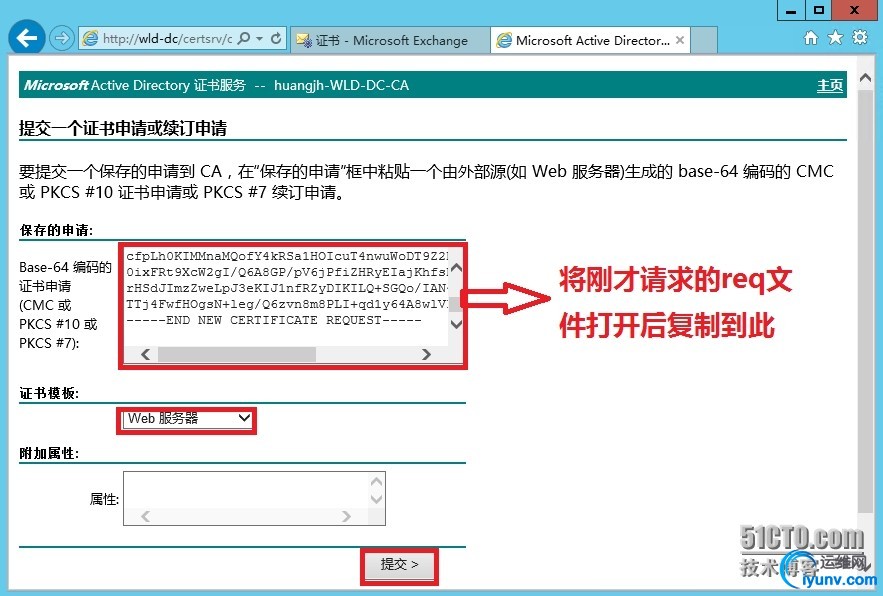This screenshot has width=883, height=596.
Task: Click the END NEW CERTIFICATE REQUEST line
Action: pos(274,320)
